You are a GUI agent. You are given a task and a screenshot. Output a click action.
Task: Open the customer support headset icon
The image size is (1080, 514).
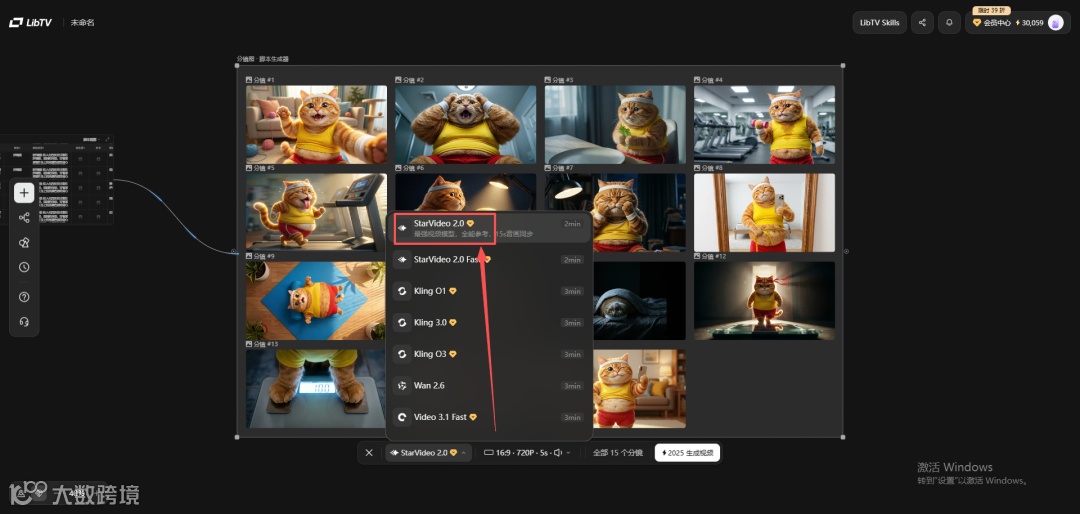coord(24,322)
